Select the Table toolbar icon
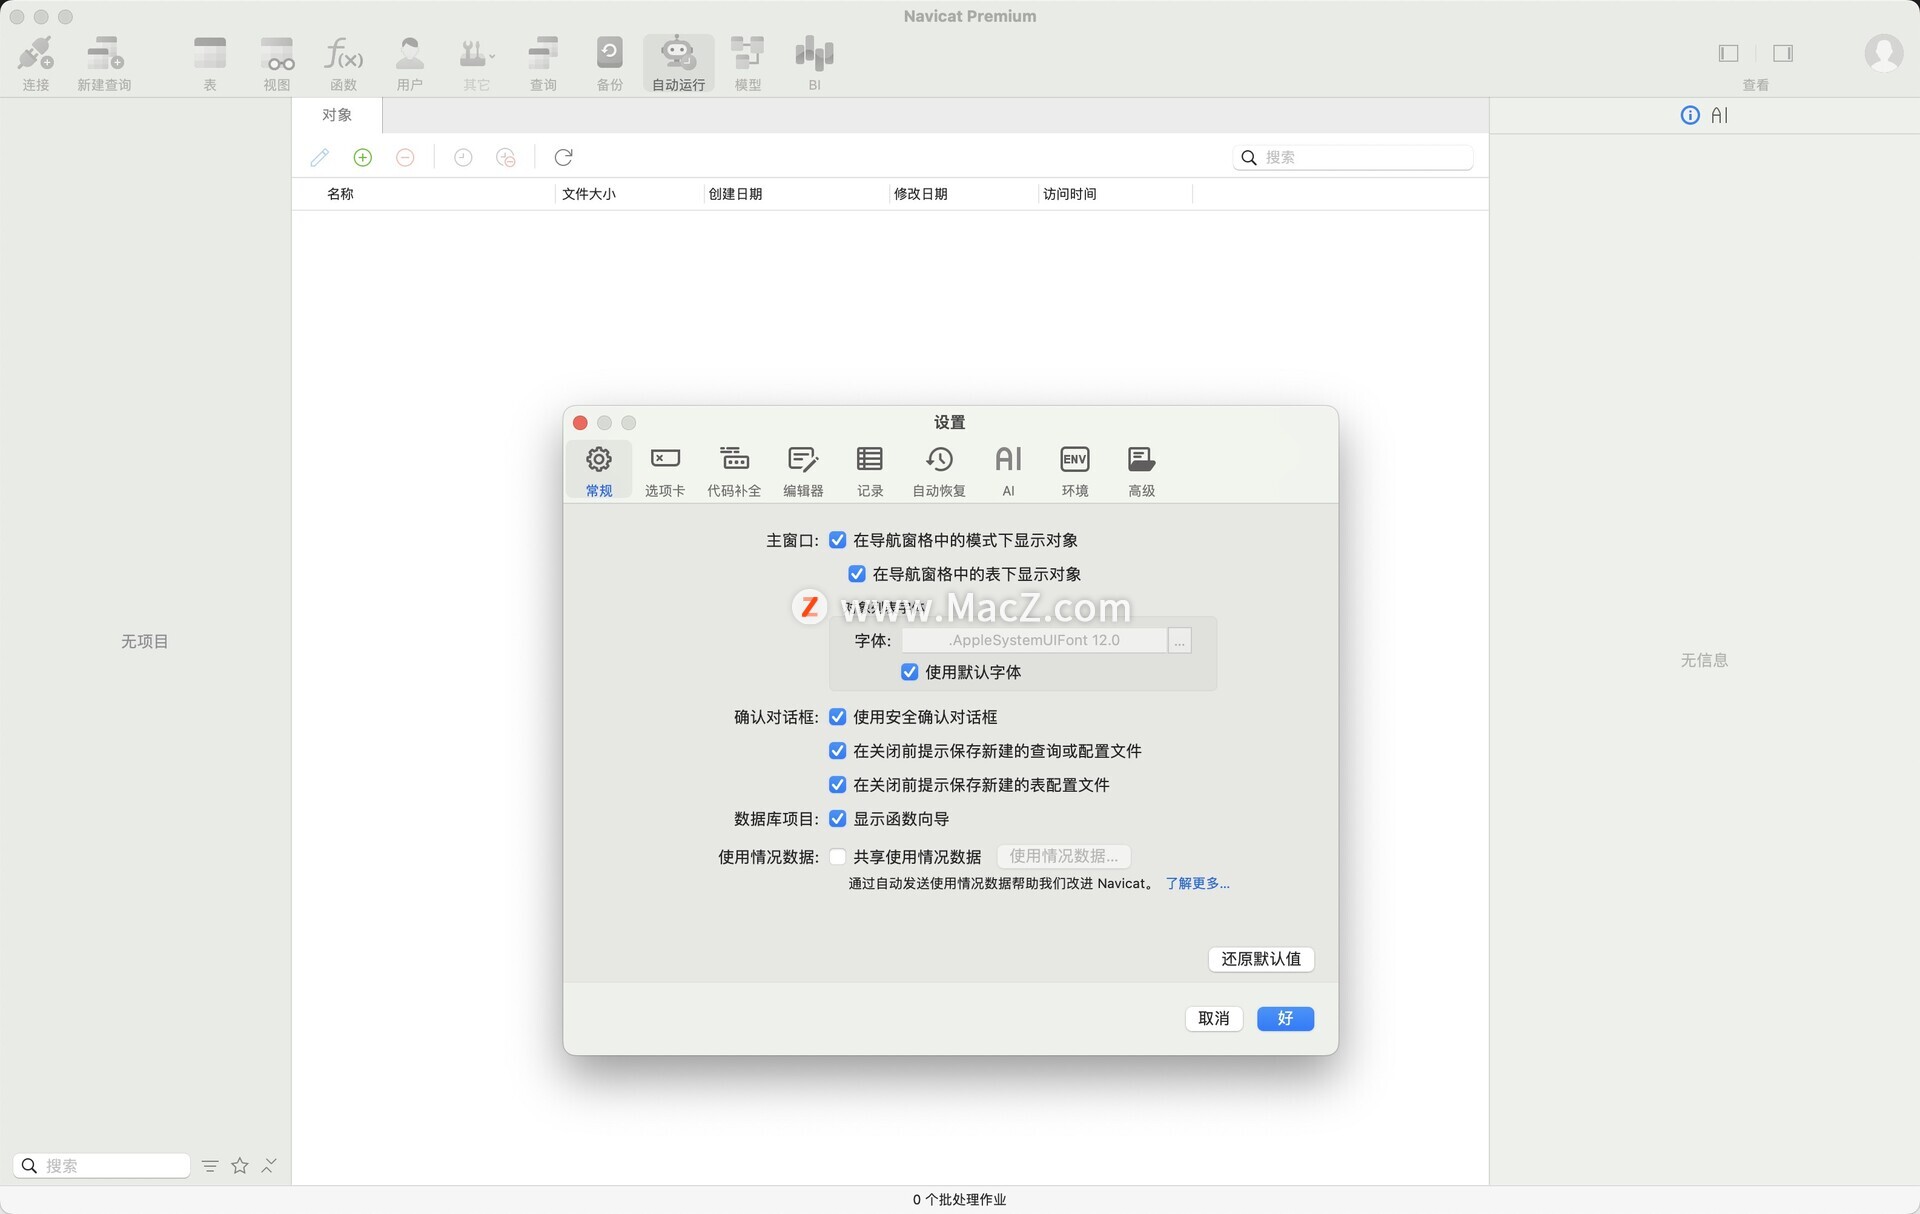This screenshot has width=1920, height=1214. click(x=210, y=63)
